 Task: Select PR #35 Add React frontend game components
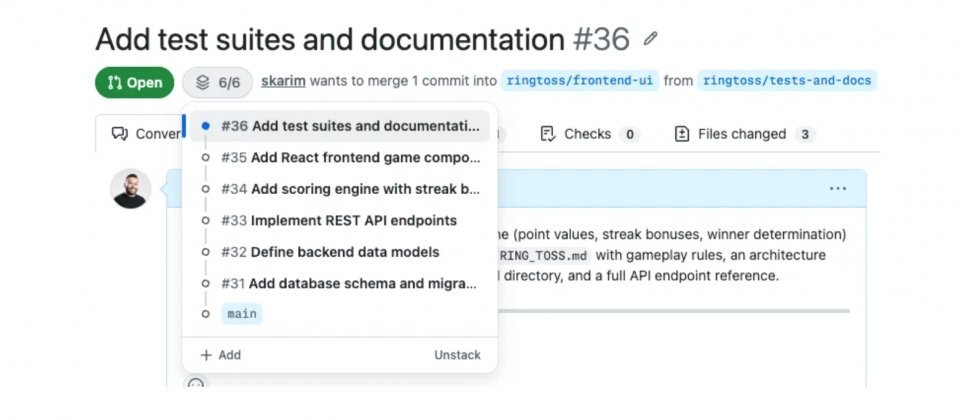point(349,158)
